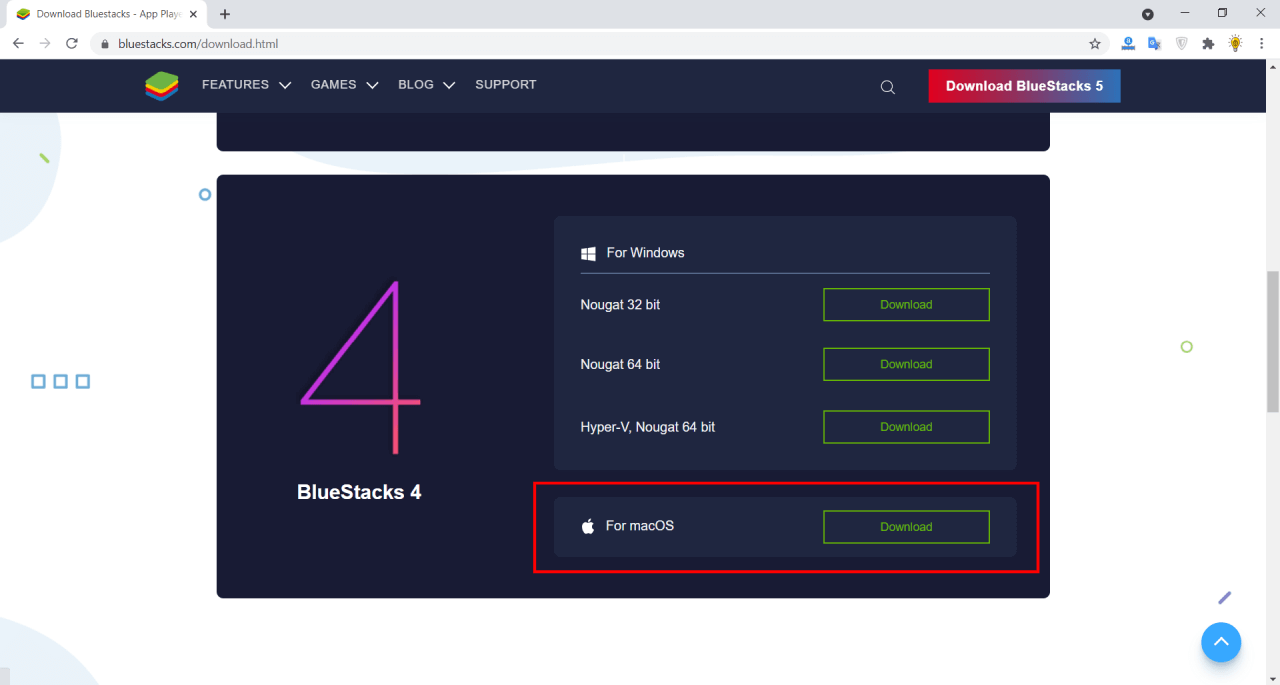Screen dimensions: 1280x685
Task: Open the Chrome three-dots menu
Action: (1261, 44)
